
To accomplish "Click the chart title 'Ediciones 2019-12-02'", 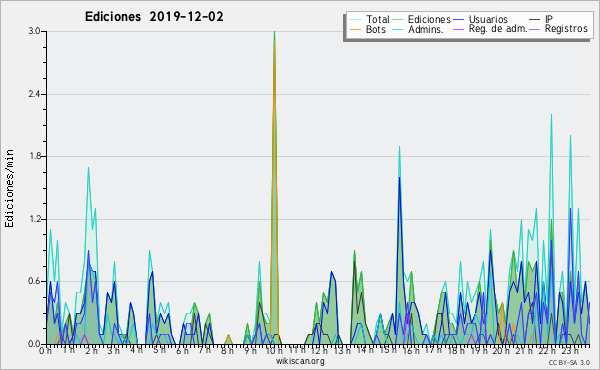I will coord(154,17).
